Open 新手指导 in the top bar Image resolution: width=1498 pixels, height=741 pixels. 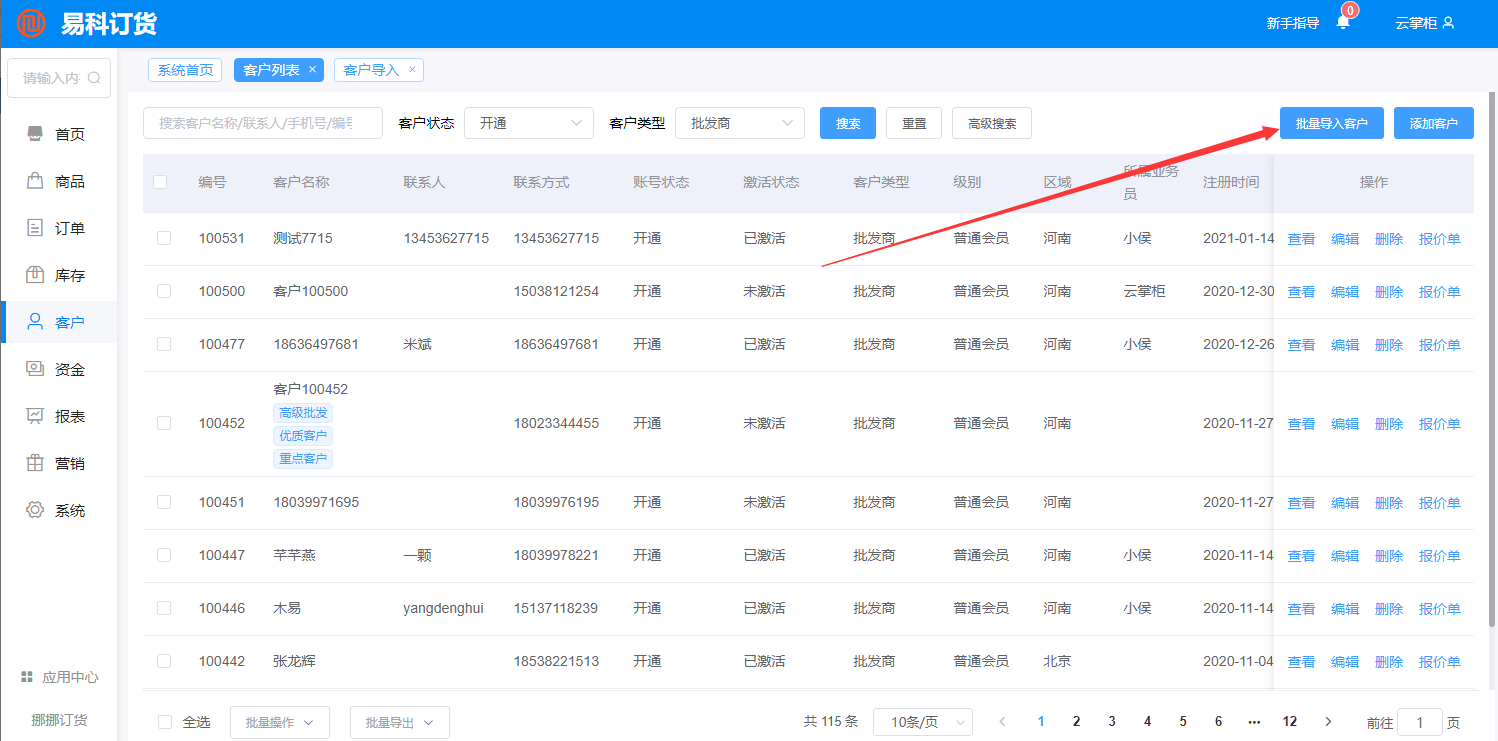pos(1293,23)
